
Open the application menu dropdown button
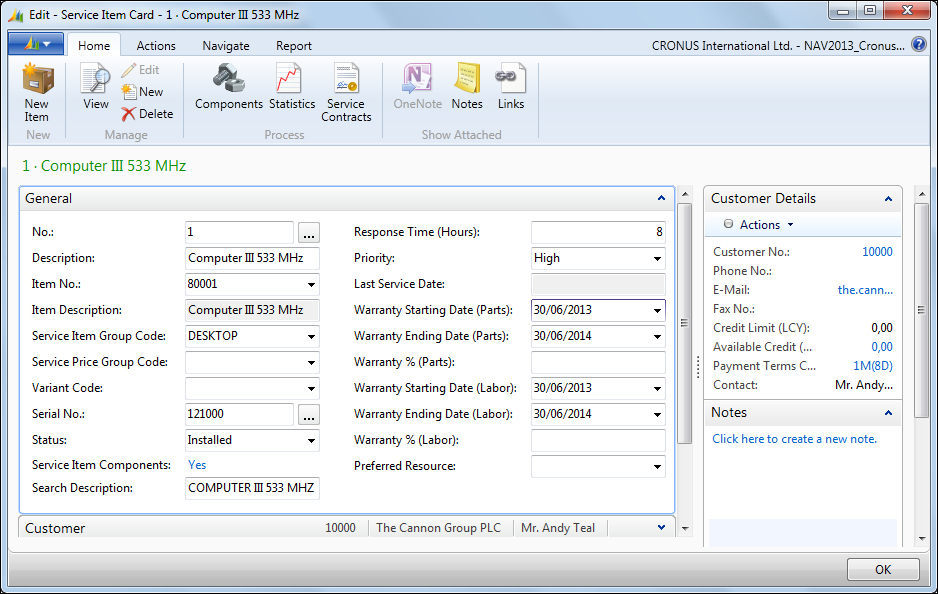[36, 44]
